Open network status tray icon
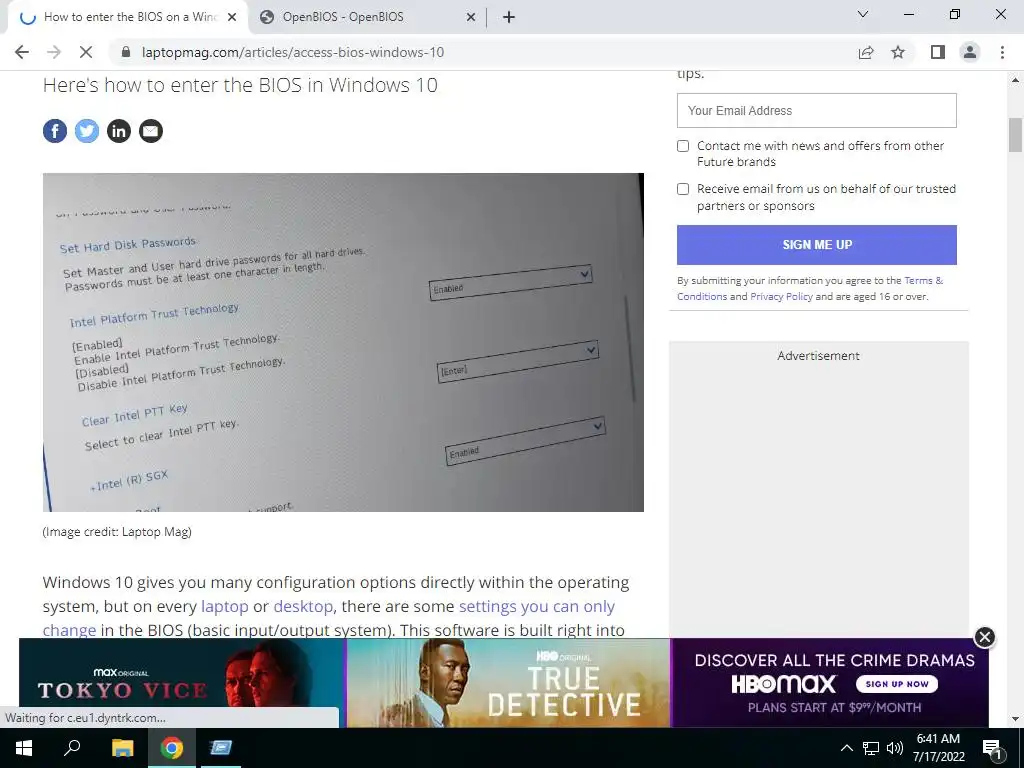The width and height of the screenshot is (1024, 768). click(871, 748)
